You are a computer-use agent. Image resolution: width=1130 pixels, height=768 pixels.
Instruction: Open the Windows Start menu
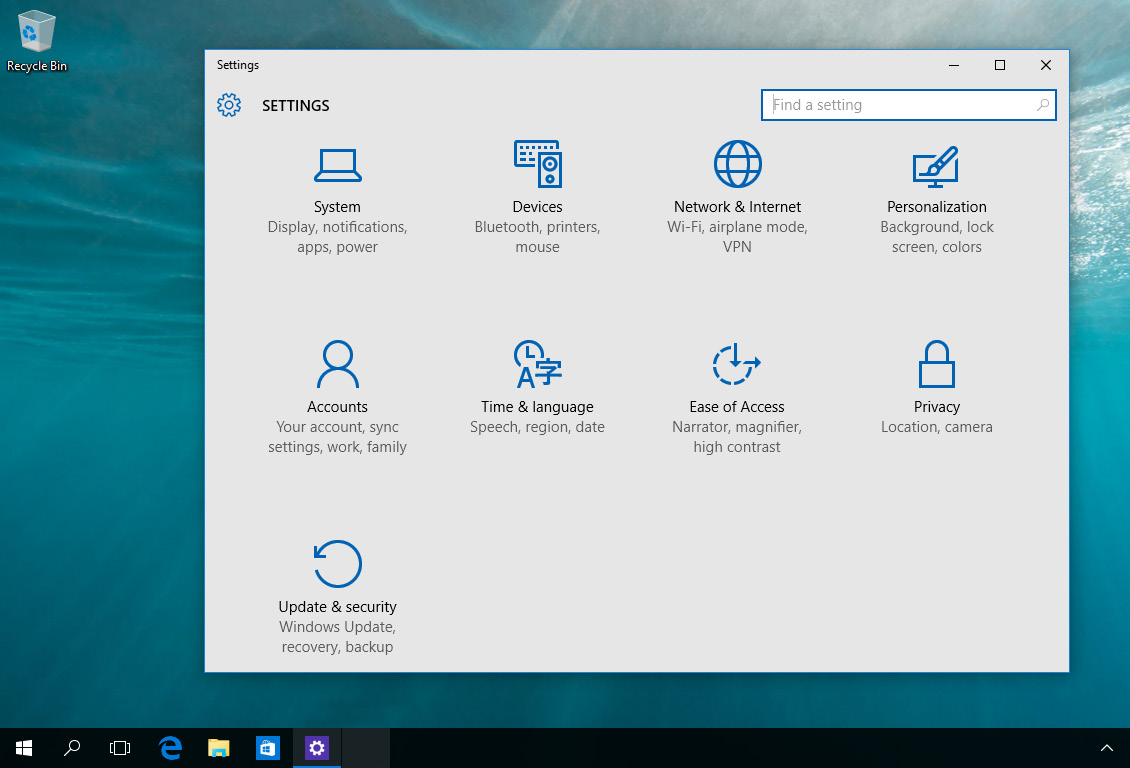(x=24, y=749)
